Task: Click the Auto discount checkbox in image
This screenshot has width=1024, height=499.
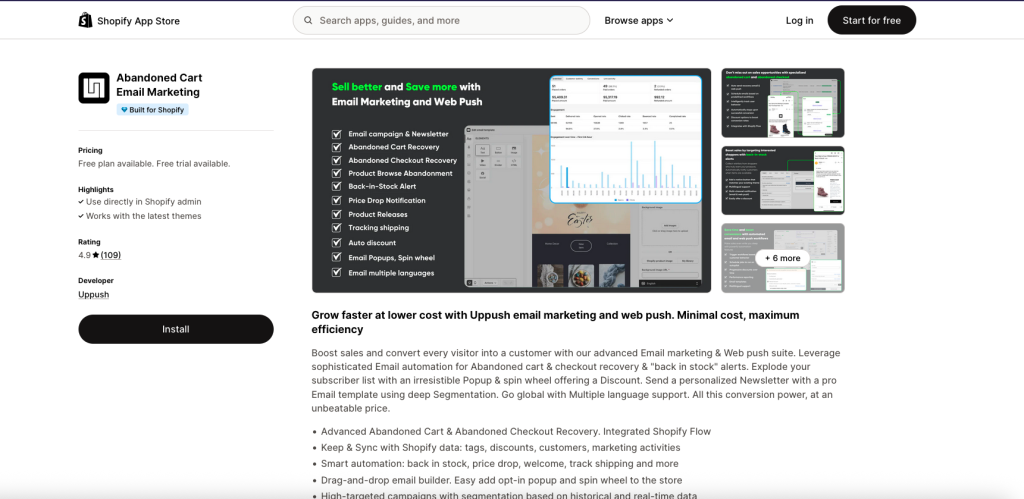Action: pyautogui.click(x=336, y=242)
